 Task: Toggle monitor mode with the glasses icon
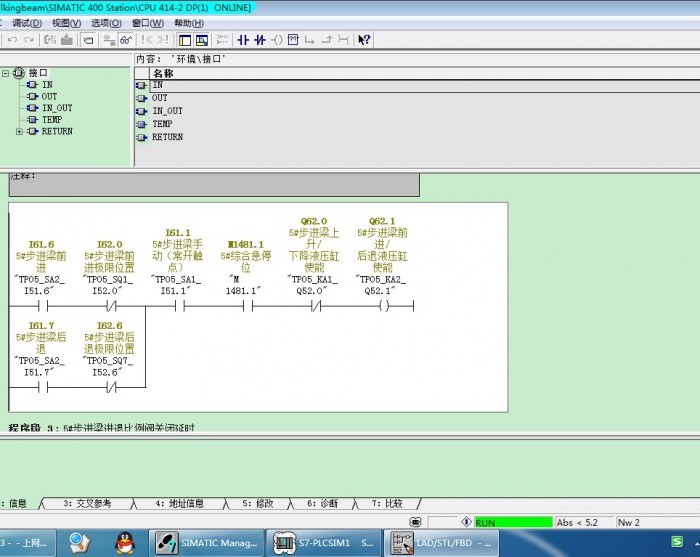pyautogui.click(x=125, y=40)
